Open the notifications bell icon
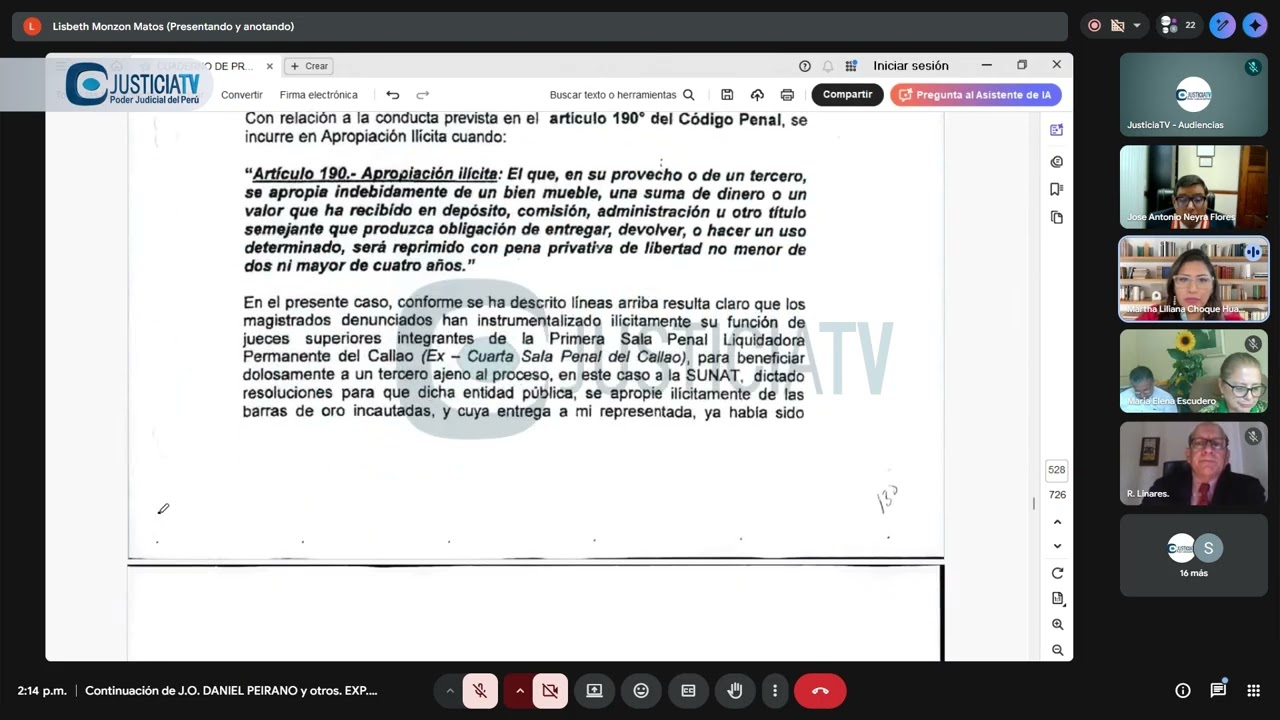Image resolution: width=1280 pixels, height=720 pixels. pyautogui.click(x=828, y=66)
